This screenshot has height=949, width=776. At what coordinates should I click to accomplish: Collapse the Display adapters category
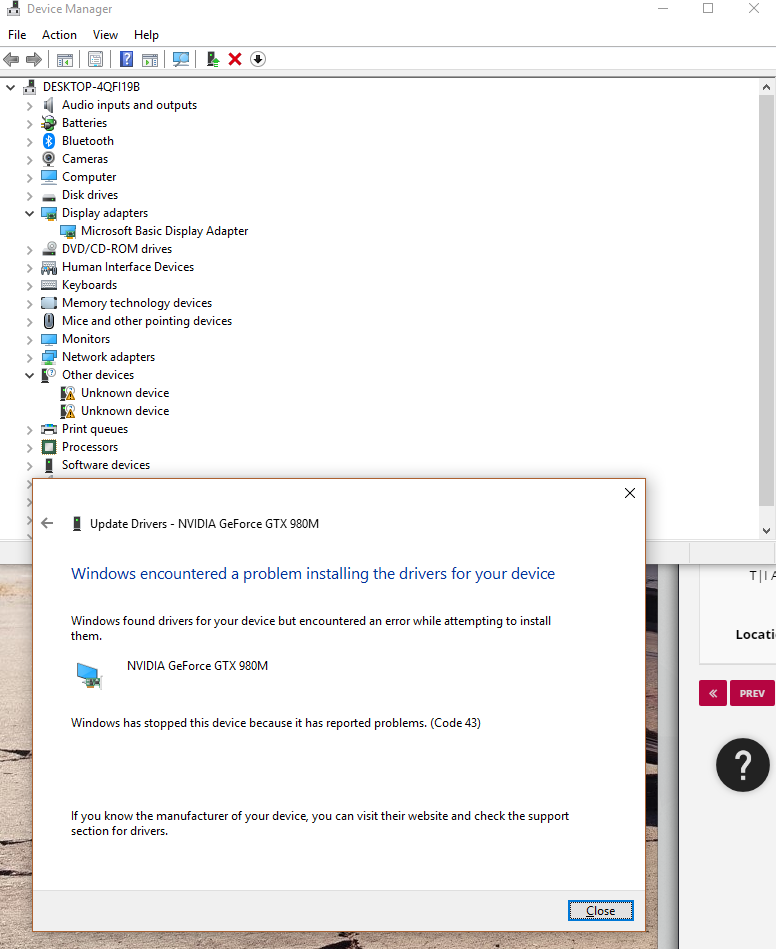pos(29,213)
